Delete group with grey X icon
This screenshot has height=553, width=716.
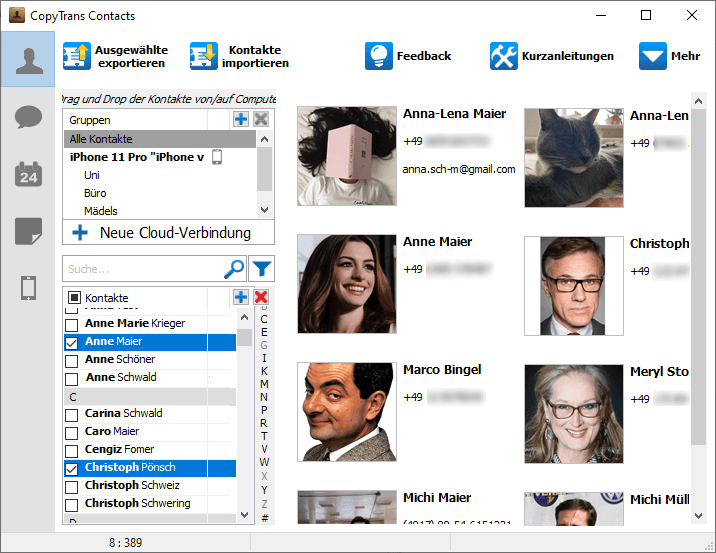point(261,120)
